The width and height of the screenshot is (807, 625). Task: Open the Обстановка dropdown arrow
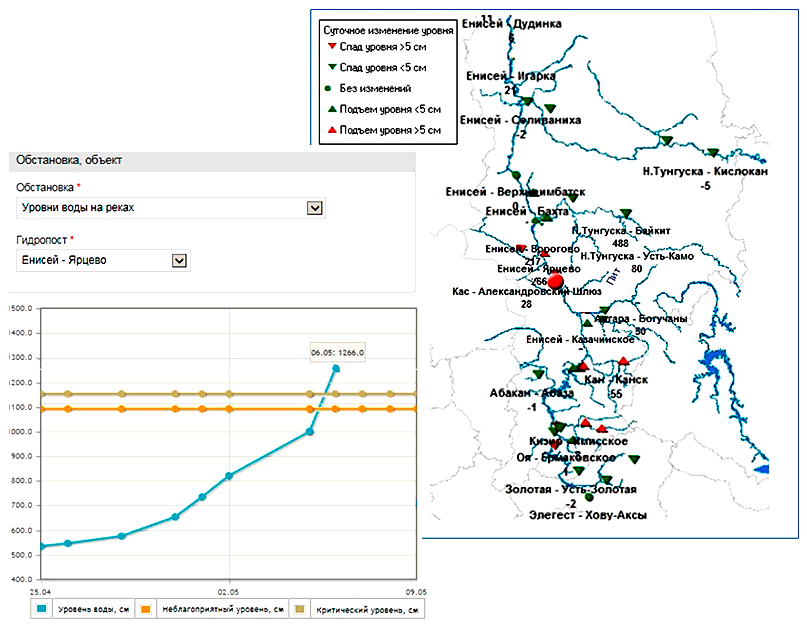(x=314, y=208)
